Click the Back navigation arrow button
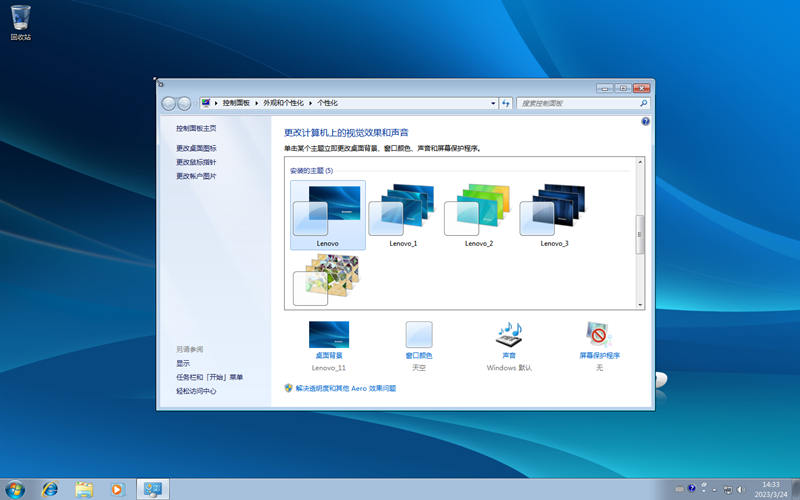Screen dimensions: 800x500 coord(169,104)
